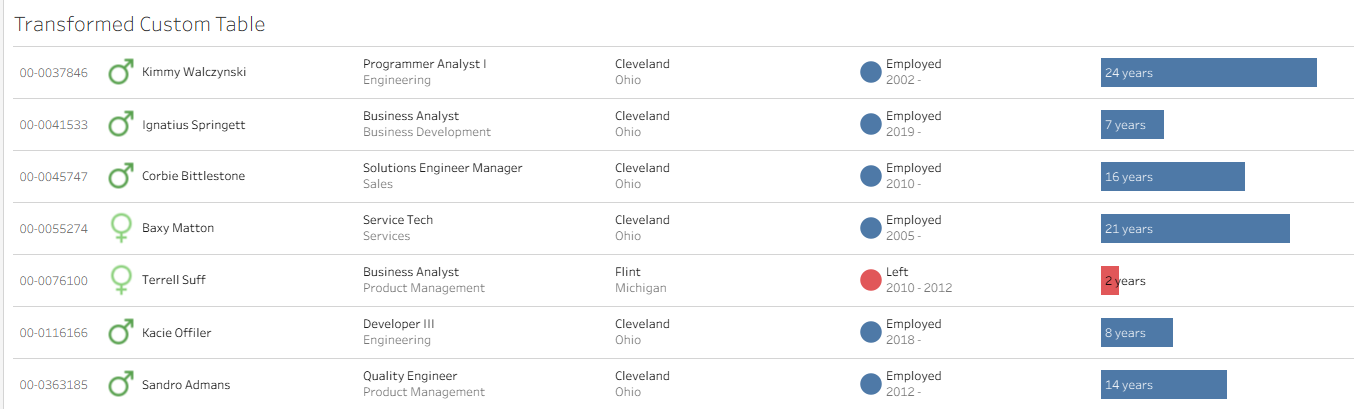Click Kacie Offiler's male gender icon

(x=121, y=332)
